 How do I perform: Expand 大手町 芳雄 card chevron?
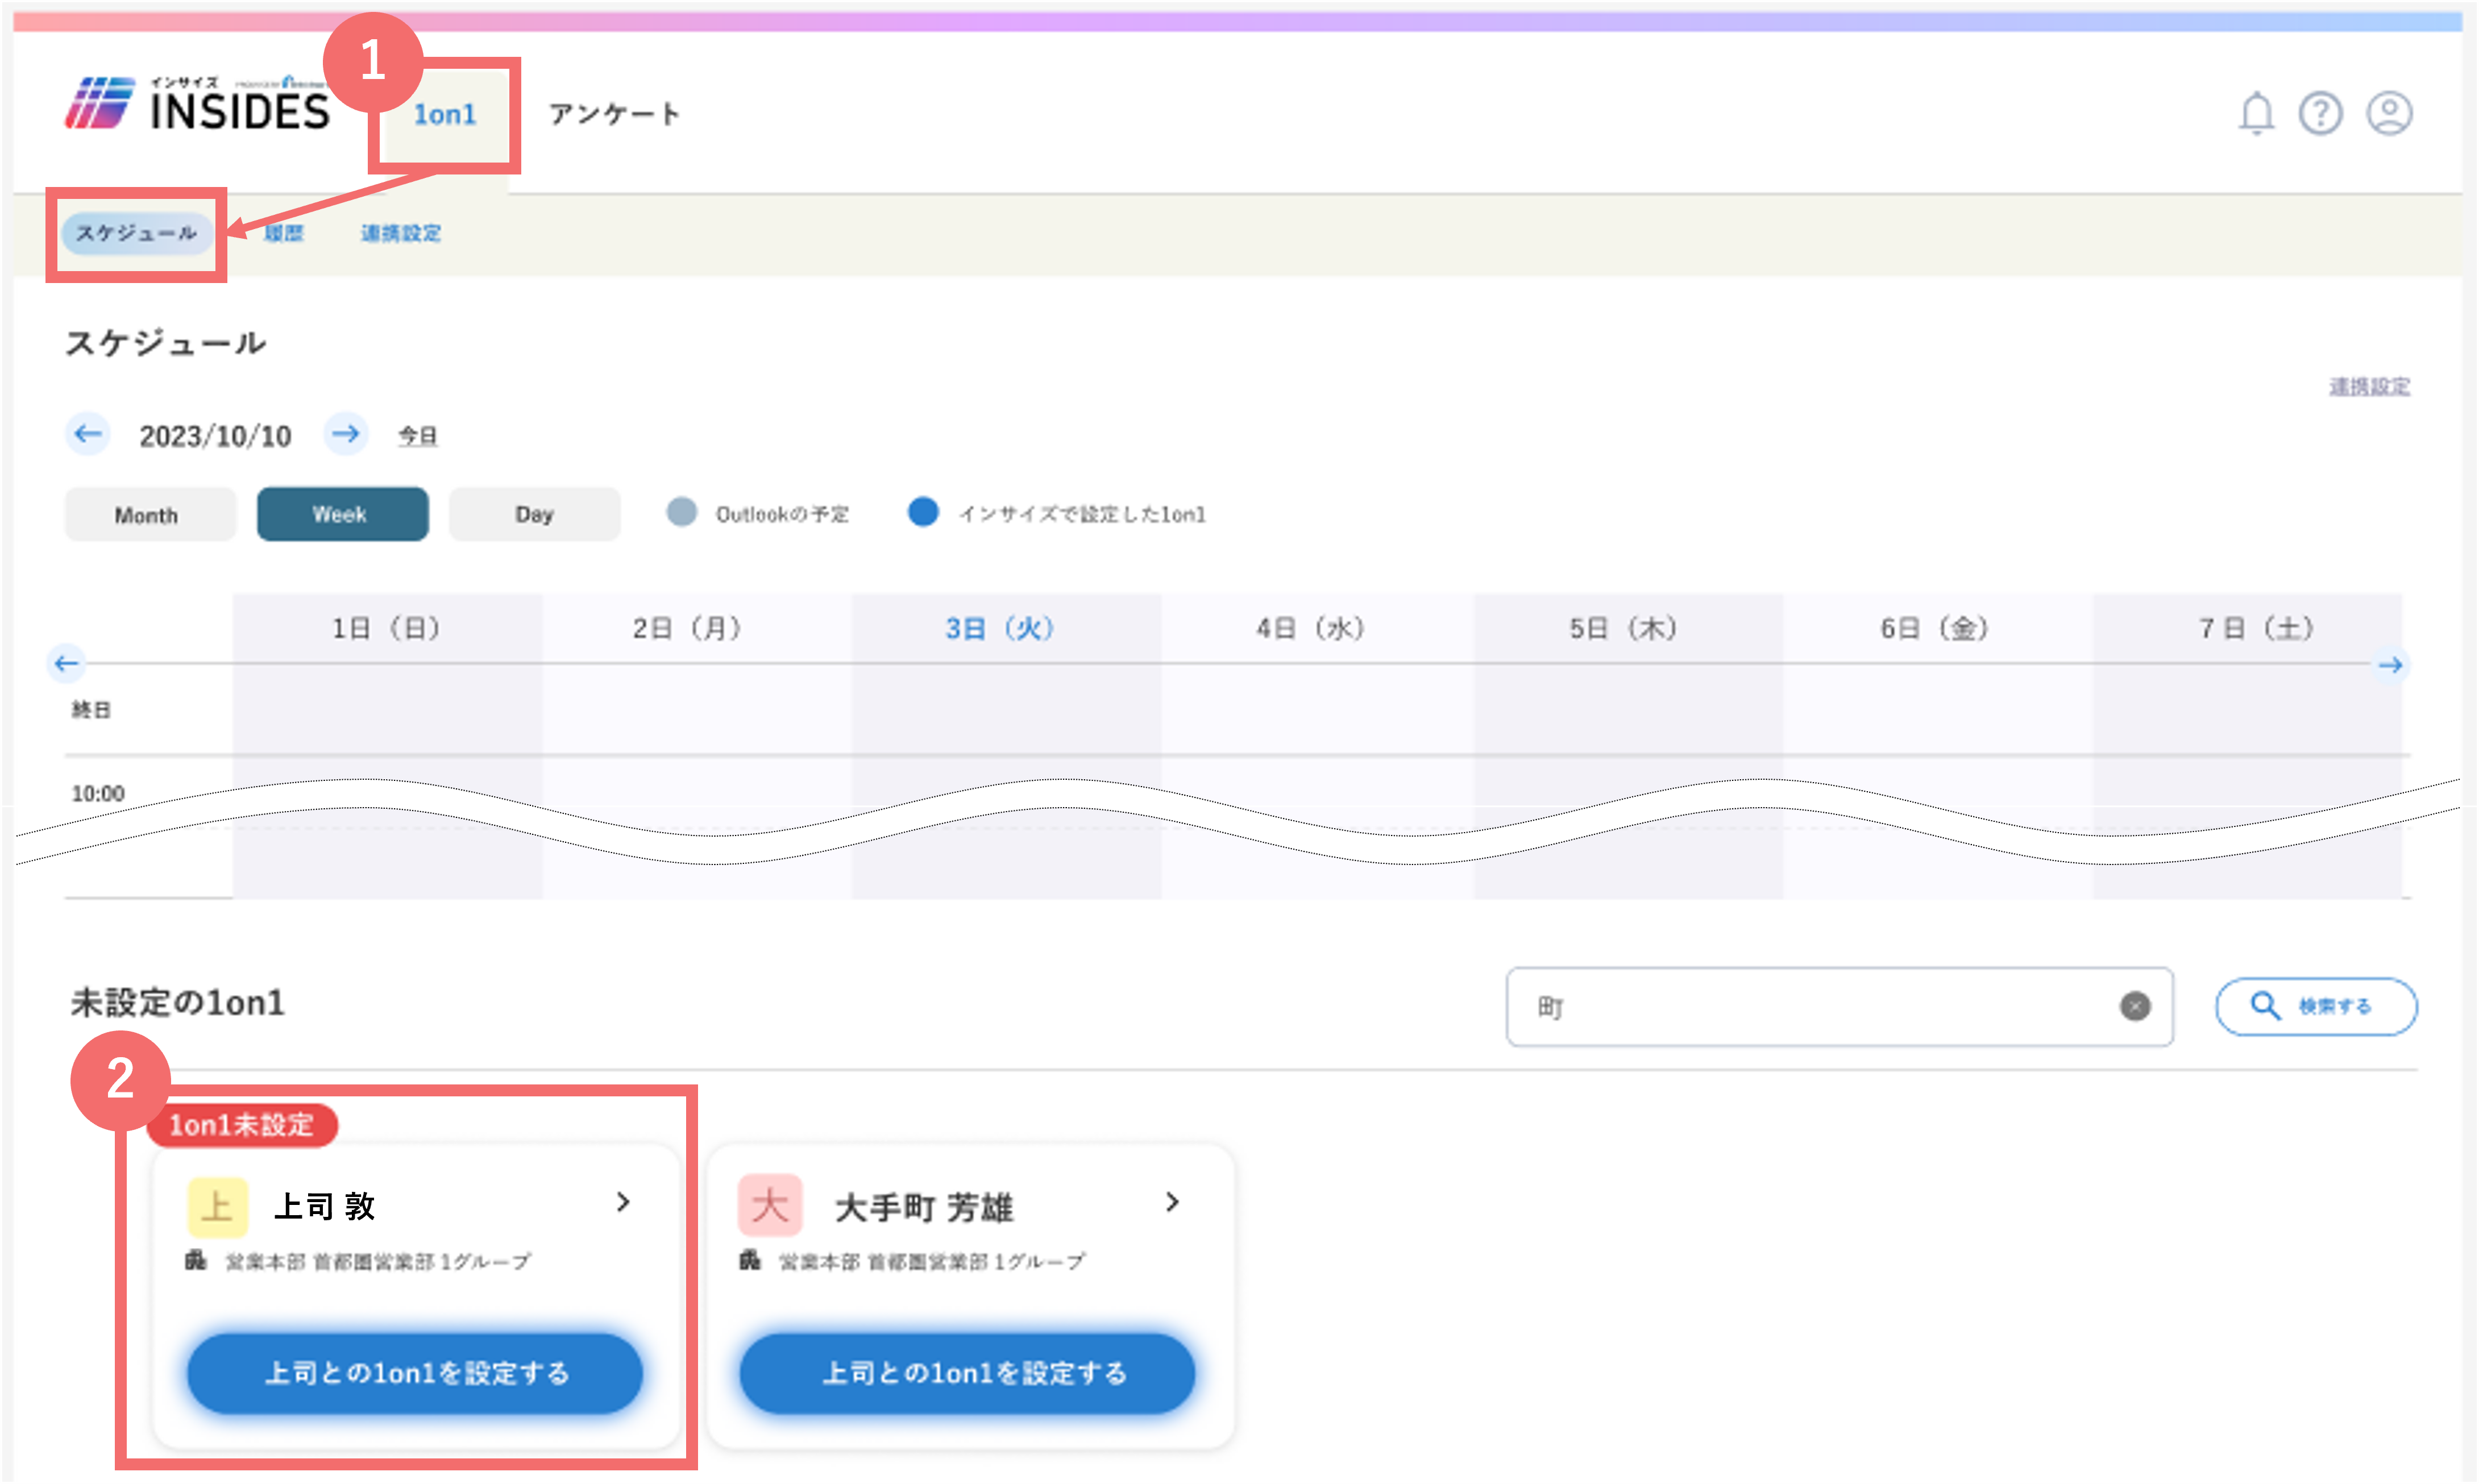pos(1173,1202)
